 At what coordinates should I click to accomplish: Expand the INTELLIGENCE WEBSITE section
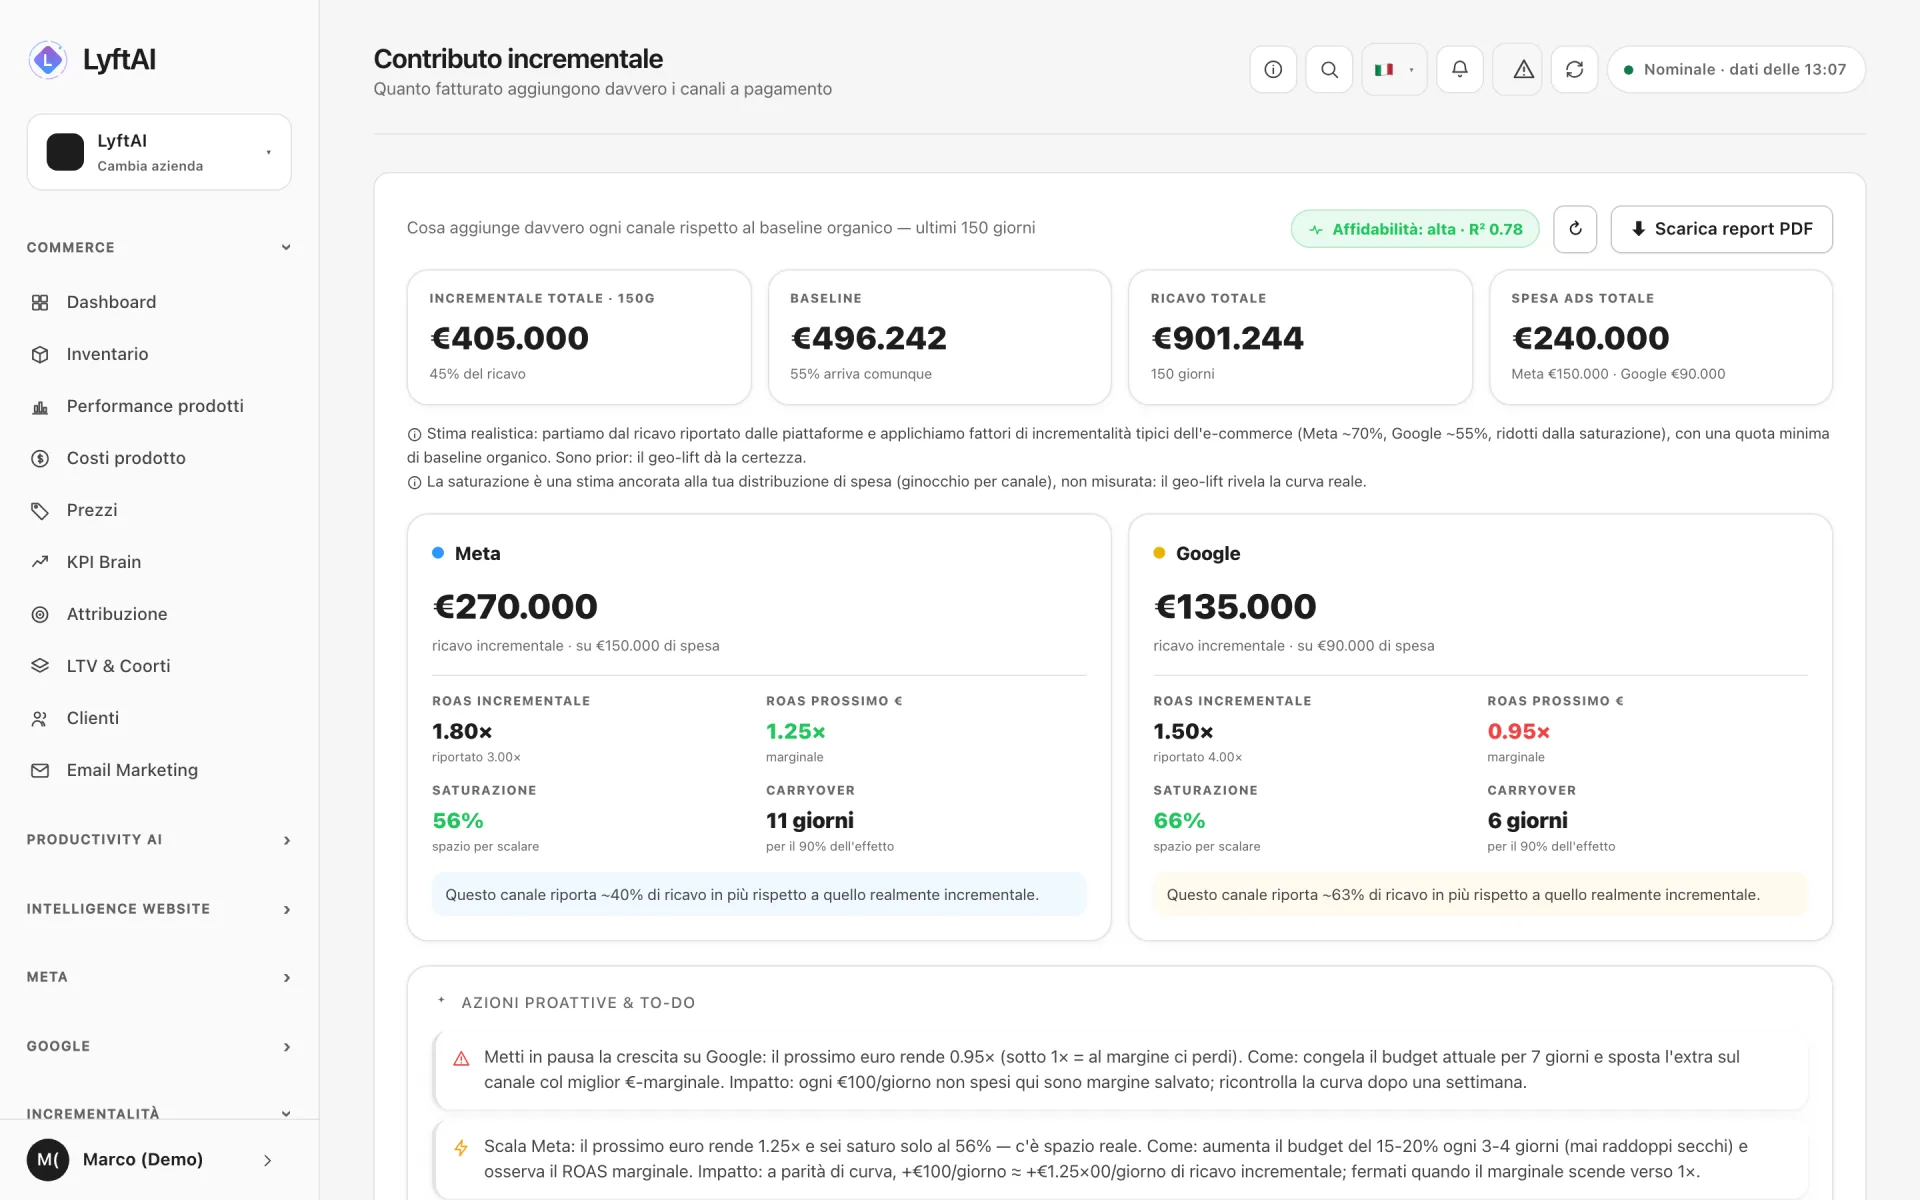(x=159, y=909)
